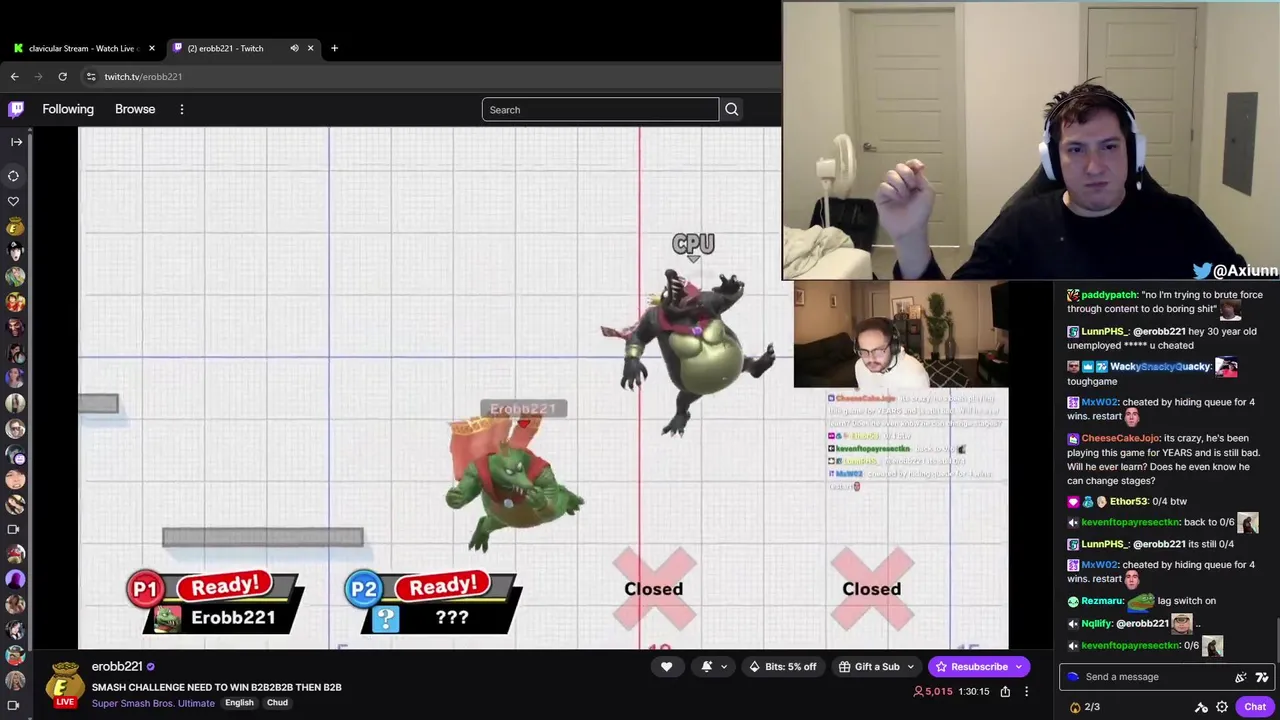Go back with browser back arrow
This screenshot has width=1280, height=720.
click(x=15, y=77)
